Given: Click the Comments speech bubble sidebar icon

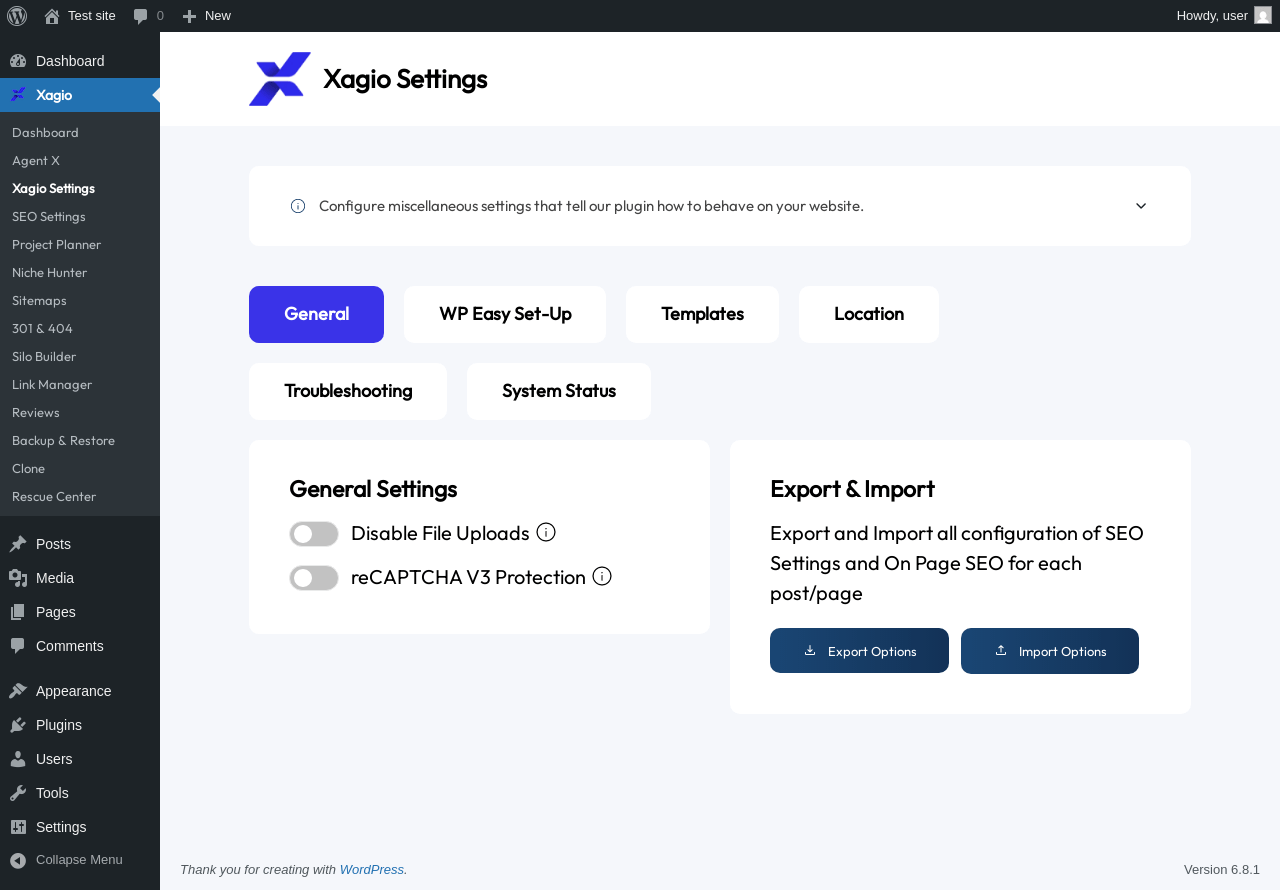Looking at the screenshot, I should coord(18,646).
